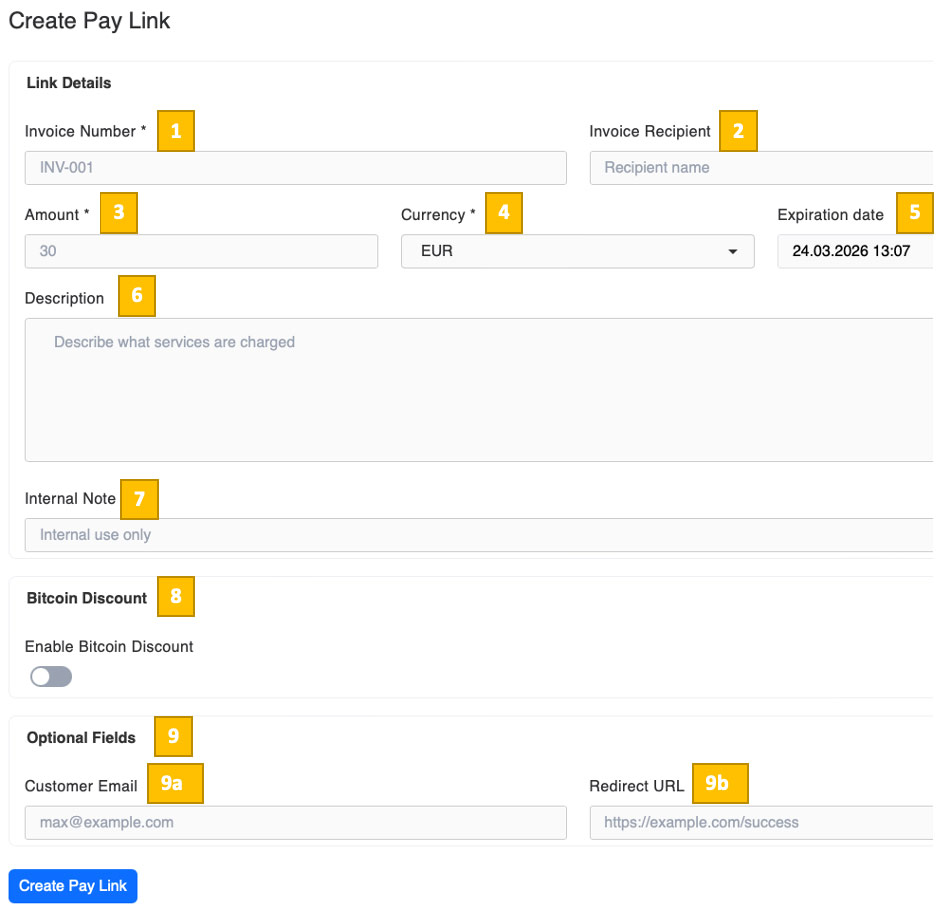
Task: Click the Create Pay Link button
Action: [72, 885]
